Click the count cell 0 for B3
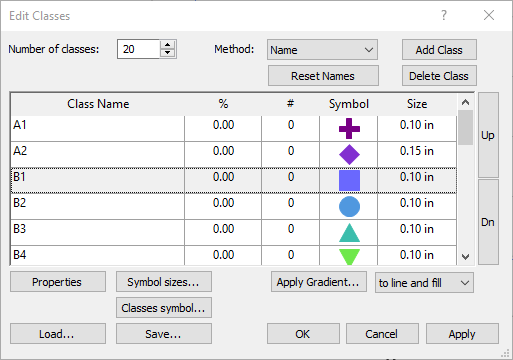The width and height of the screenshot is (513, 360). point(291,233)
